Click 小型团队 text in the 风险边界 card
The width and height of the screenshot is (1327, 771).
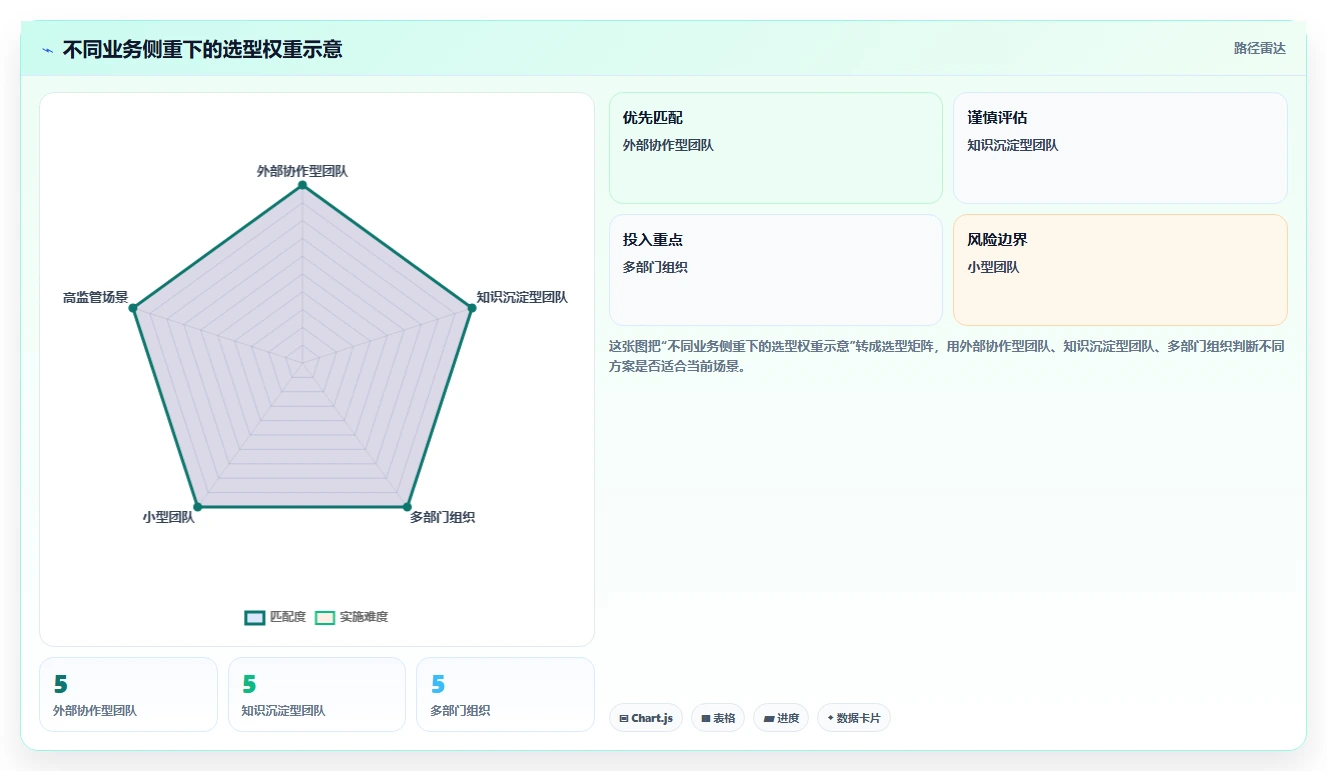[993, 267]
